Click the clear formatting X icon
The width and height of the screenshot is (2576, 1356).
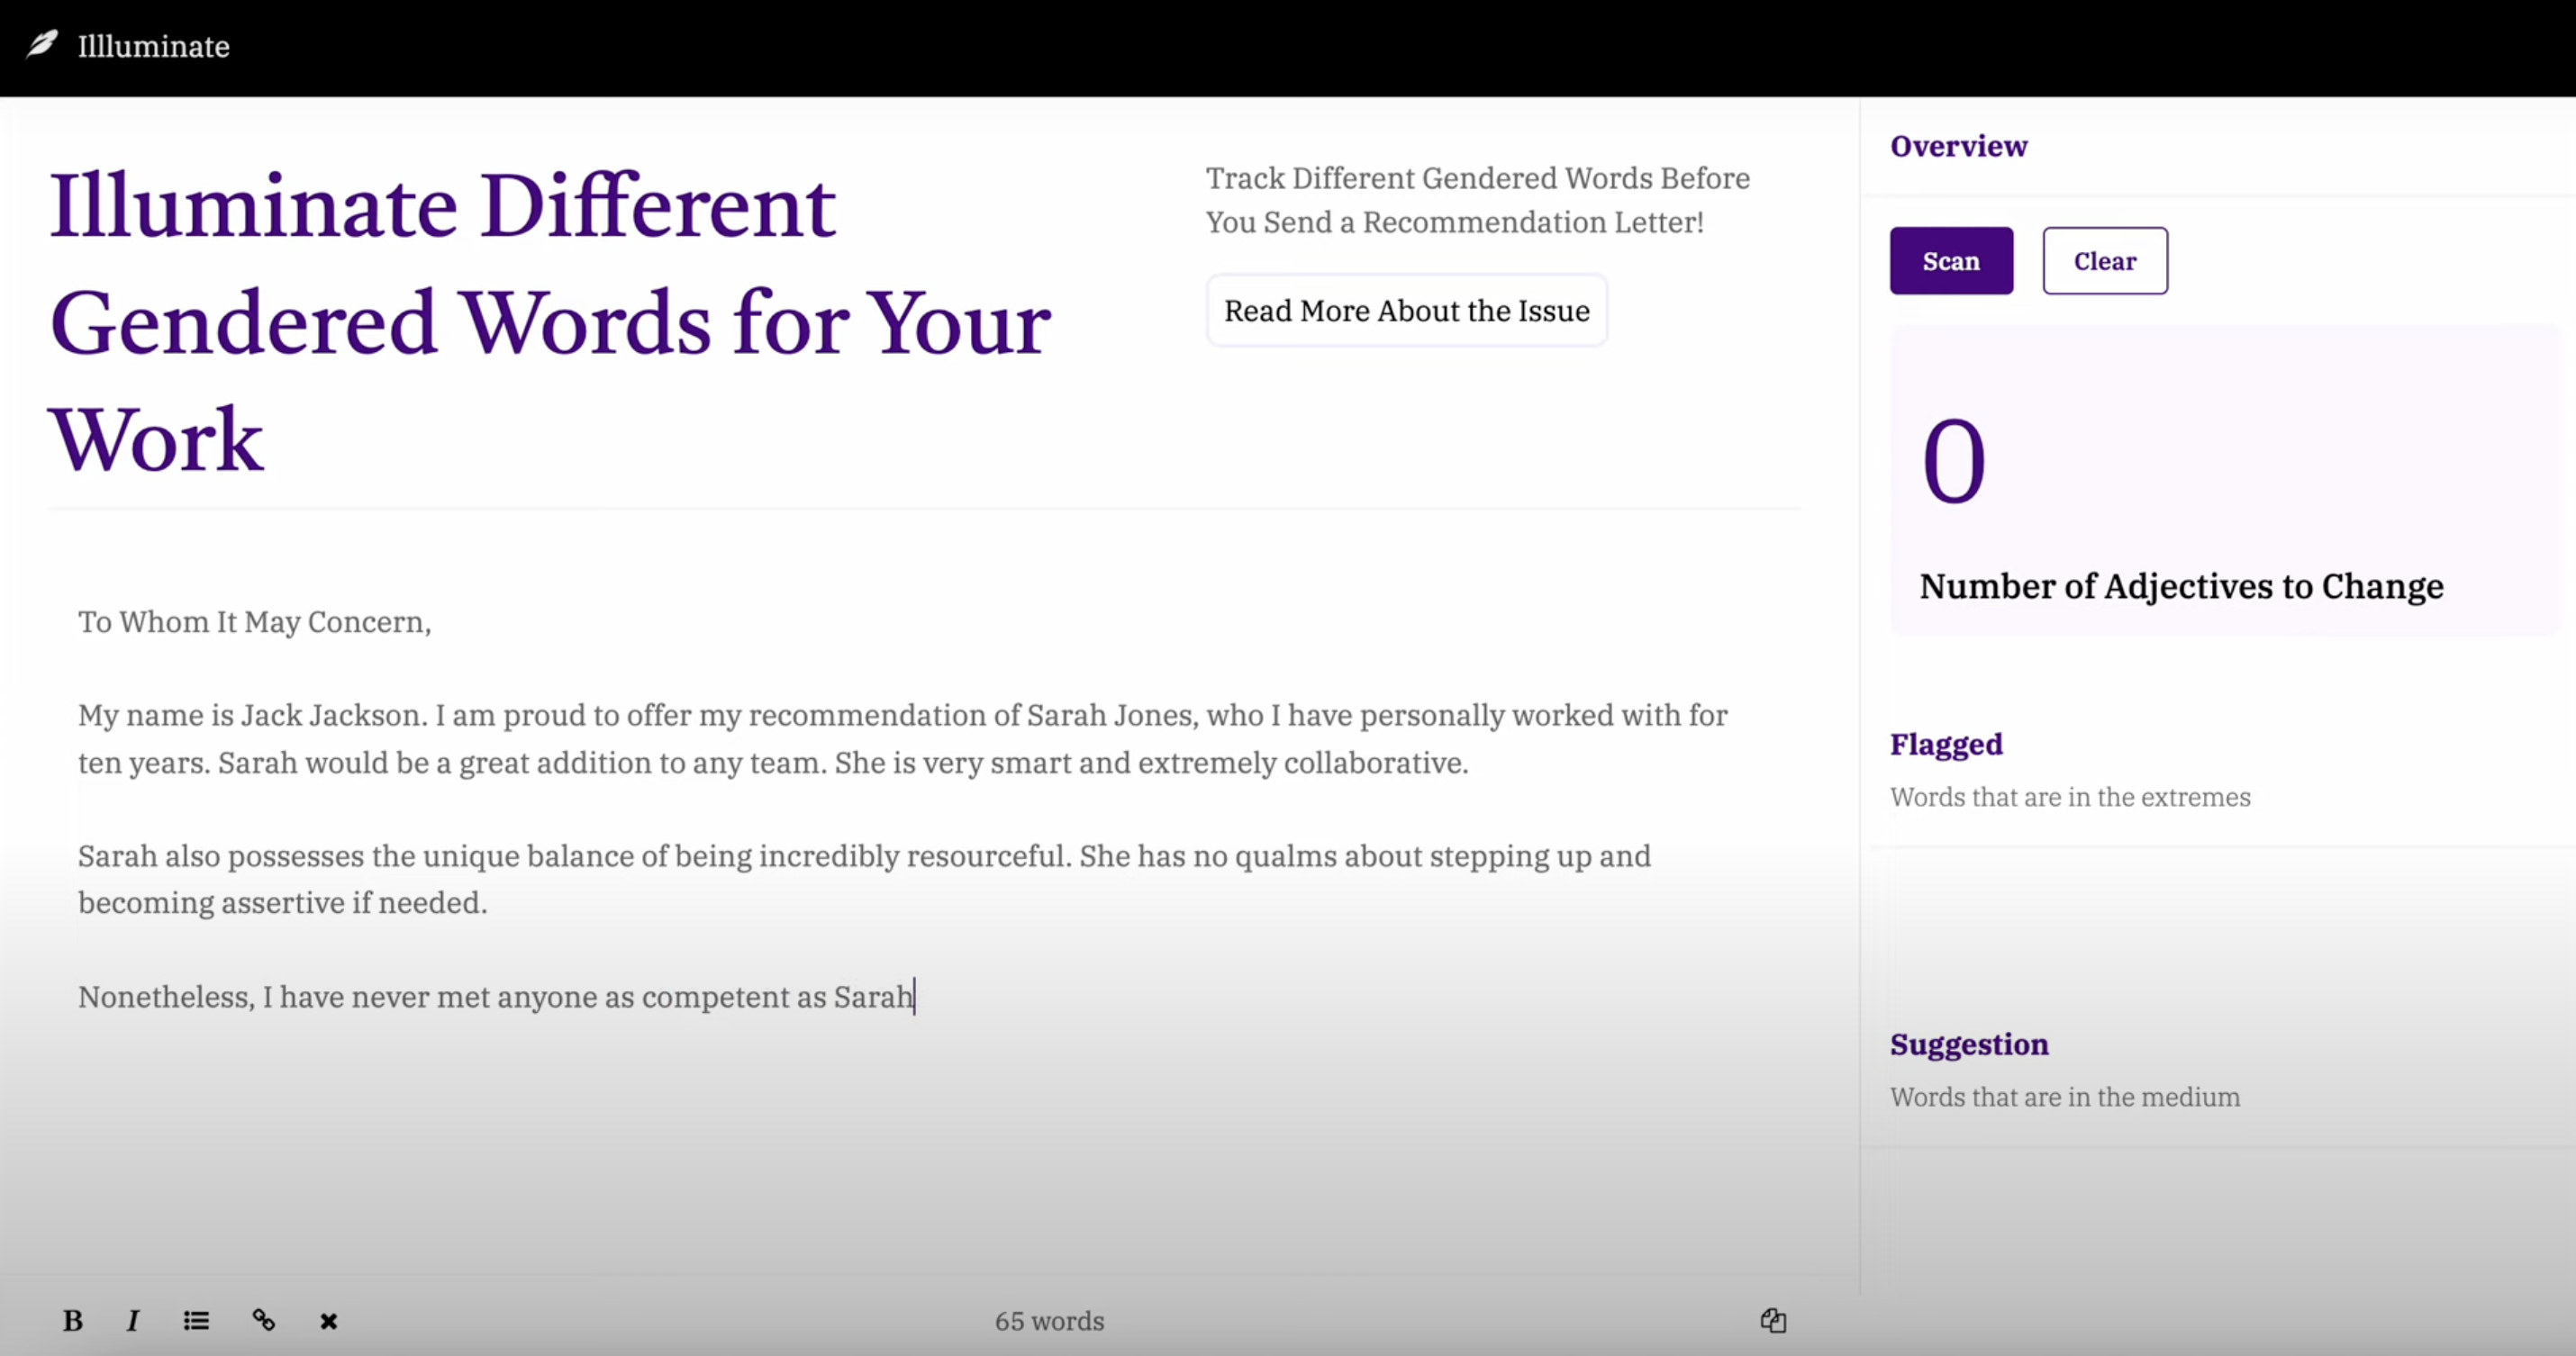(x=328, y=1321)
